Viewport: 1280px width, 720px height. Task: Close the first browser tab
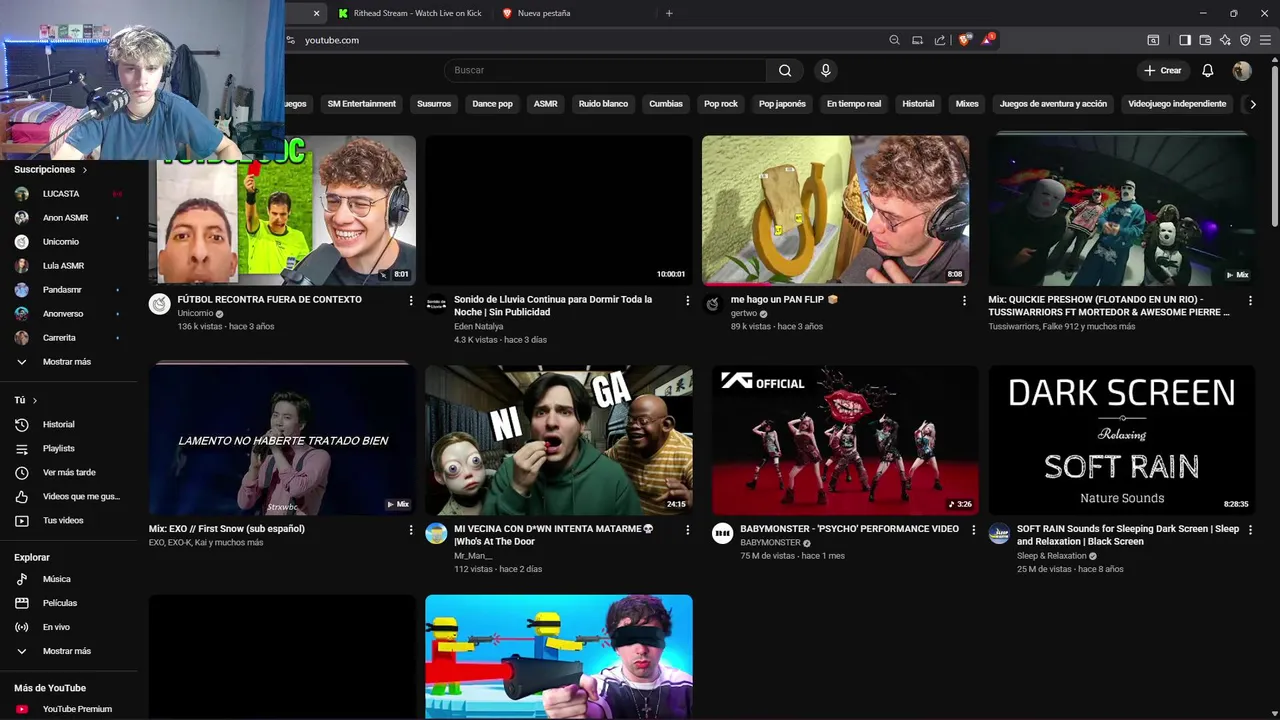coord(316,13)
